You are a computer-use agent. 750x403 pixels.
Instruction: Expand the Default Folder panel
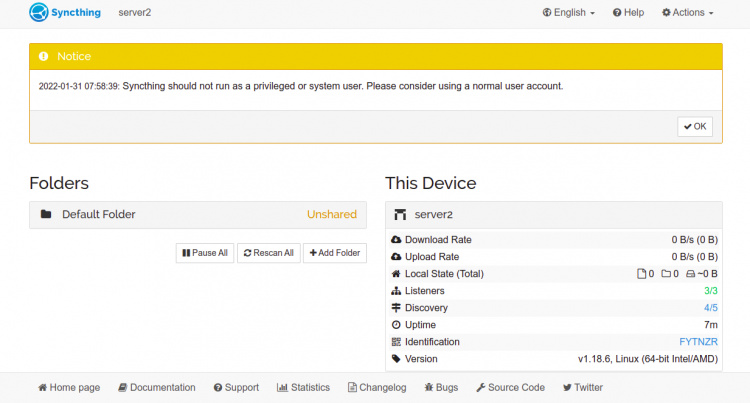pyautogui.click(x=198, y=214)
